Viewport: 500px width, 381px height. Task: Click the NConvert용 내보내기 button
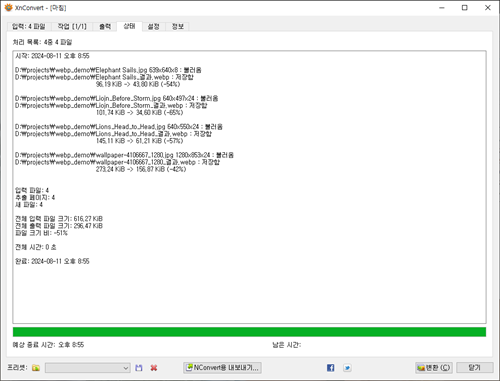[x=222, y=368]
